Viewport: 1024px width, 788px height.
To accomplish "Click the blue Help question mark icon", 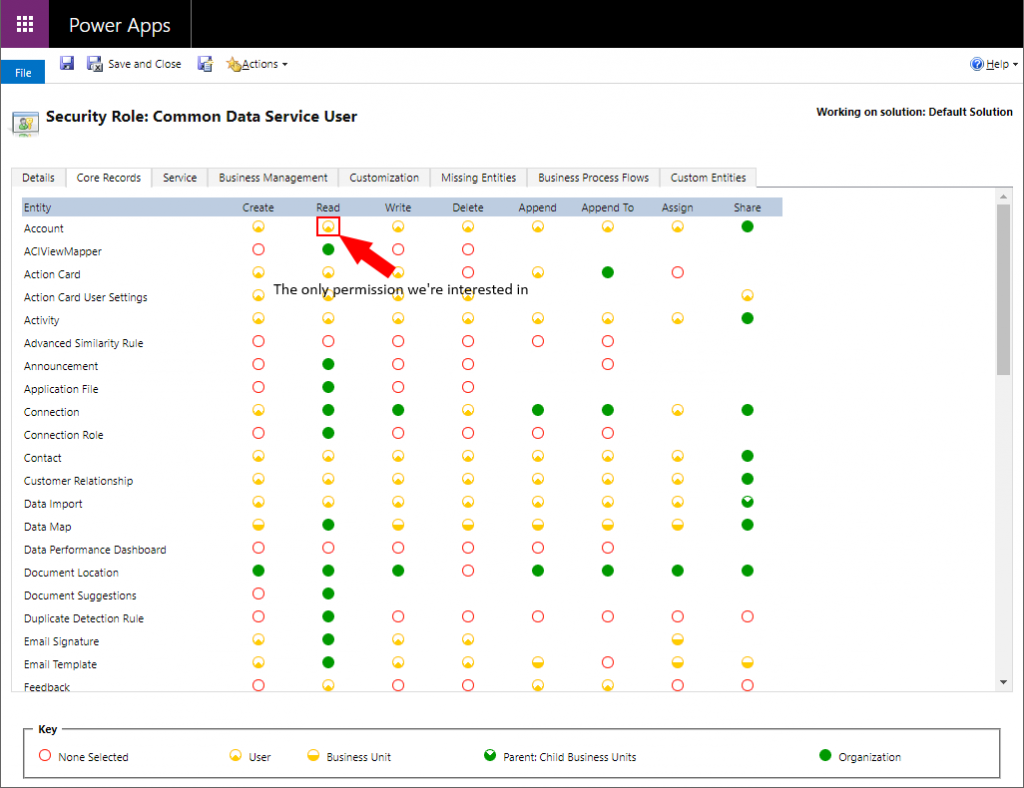I will (977, 64).
